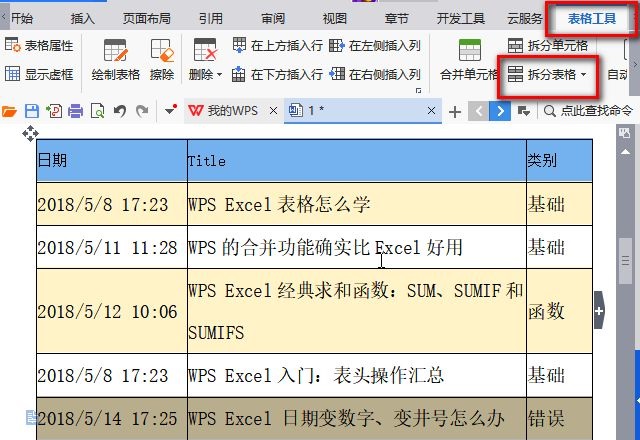Click the panel icon above scrollbar
Viewport: 640px width, 440px height.
(x=624, y=133)
